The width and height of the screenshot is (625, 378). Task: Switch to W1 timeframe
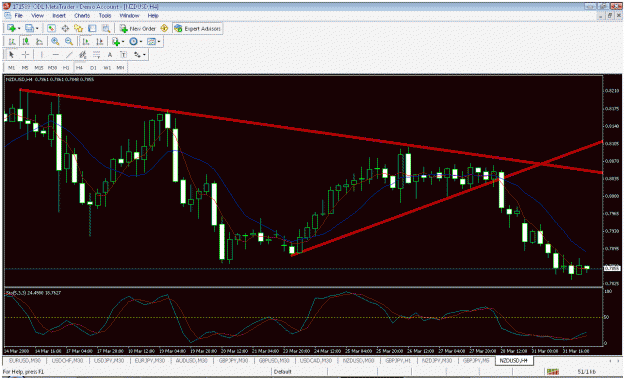[107, 68]
